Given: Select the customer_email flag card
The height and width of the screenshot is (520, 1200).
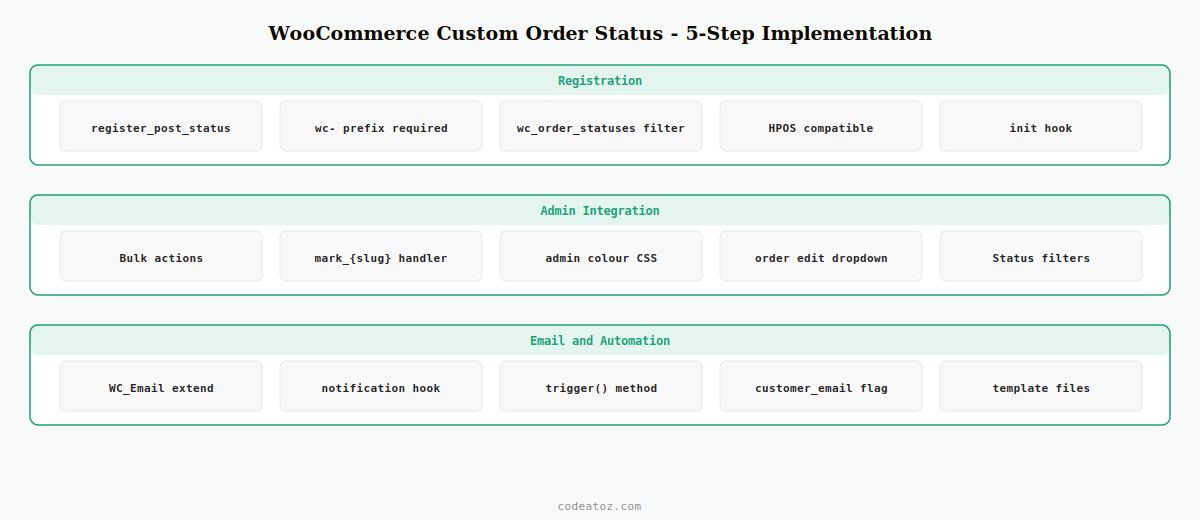Looking at the screenshot, I should (x=821, y=386).
